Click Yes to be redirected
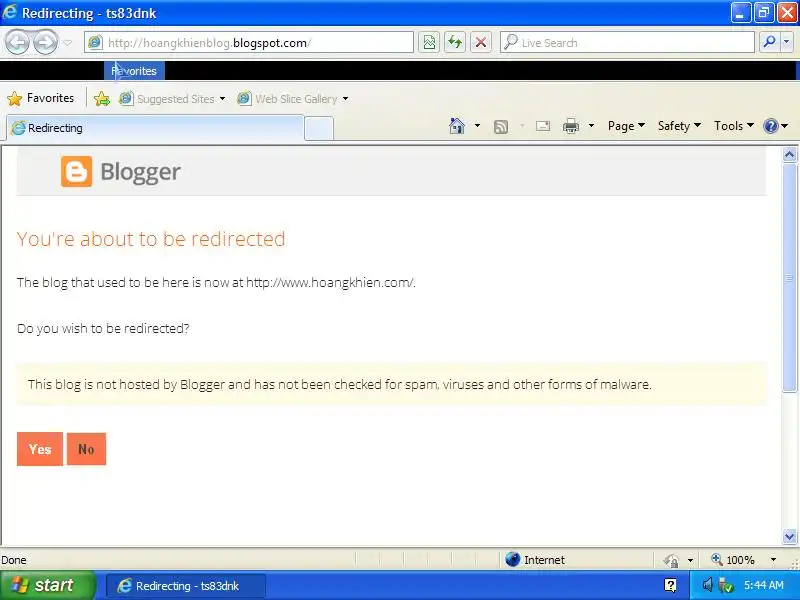 (40, 449)
